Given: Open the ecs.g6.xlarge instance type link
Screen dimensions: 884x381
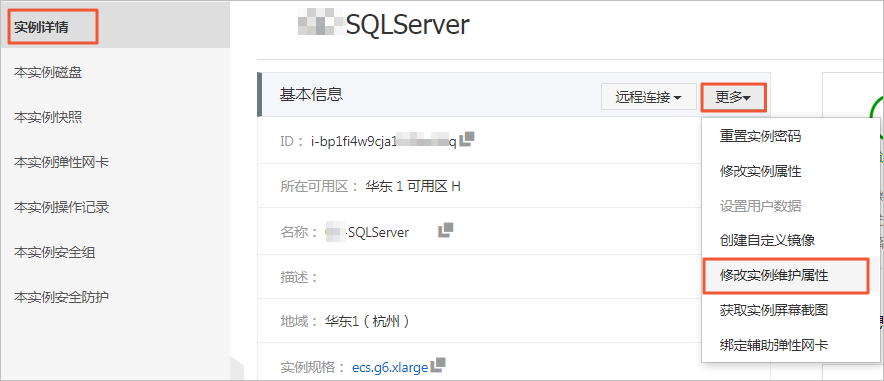Looking at the screenshot, I should [390, 367].
